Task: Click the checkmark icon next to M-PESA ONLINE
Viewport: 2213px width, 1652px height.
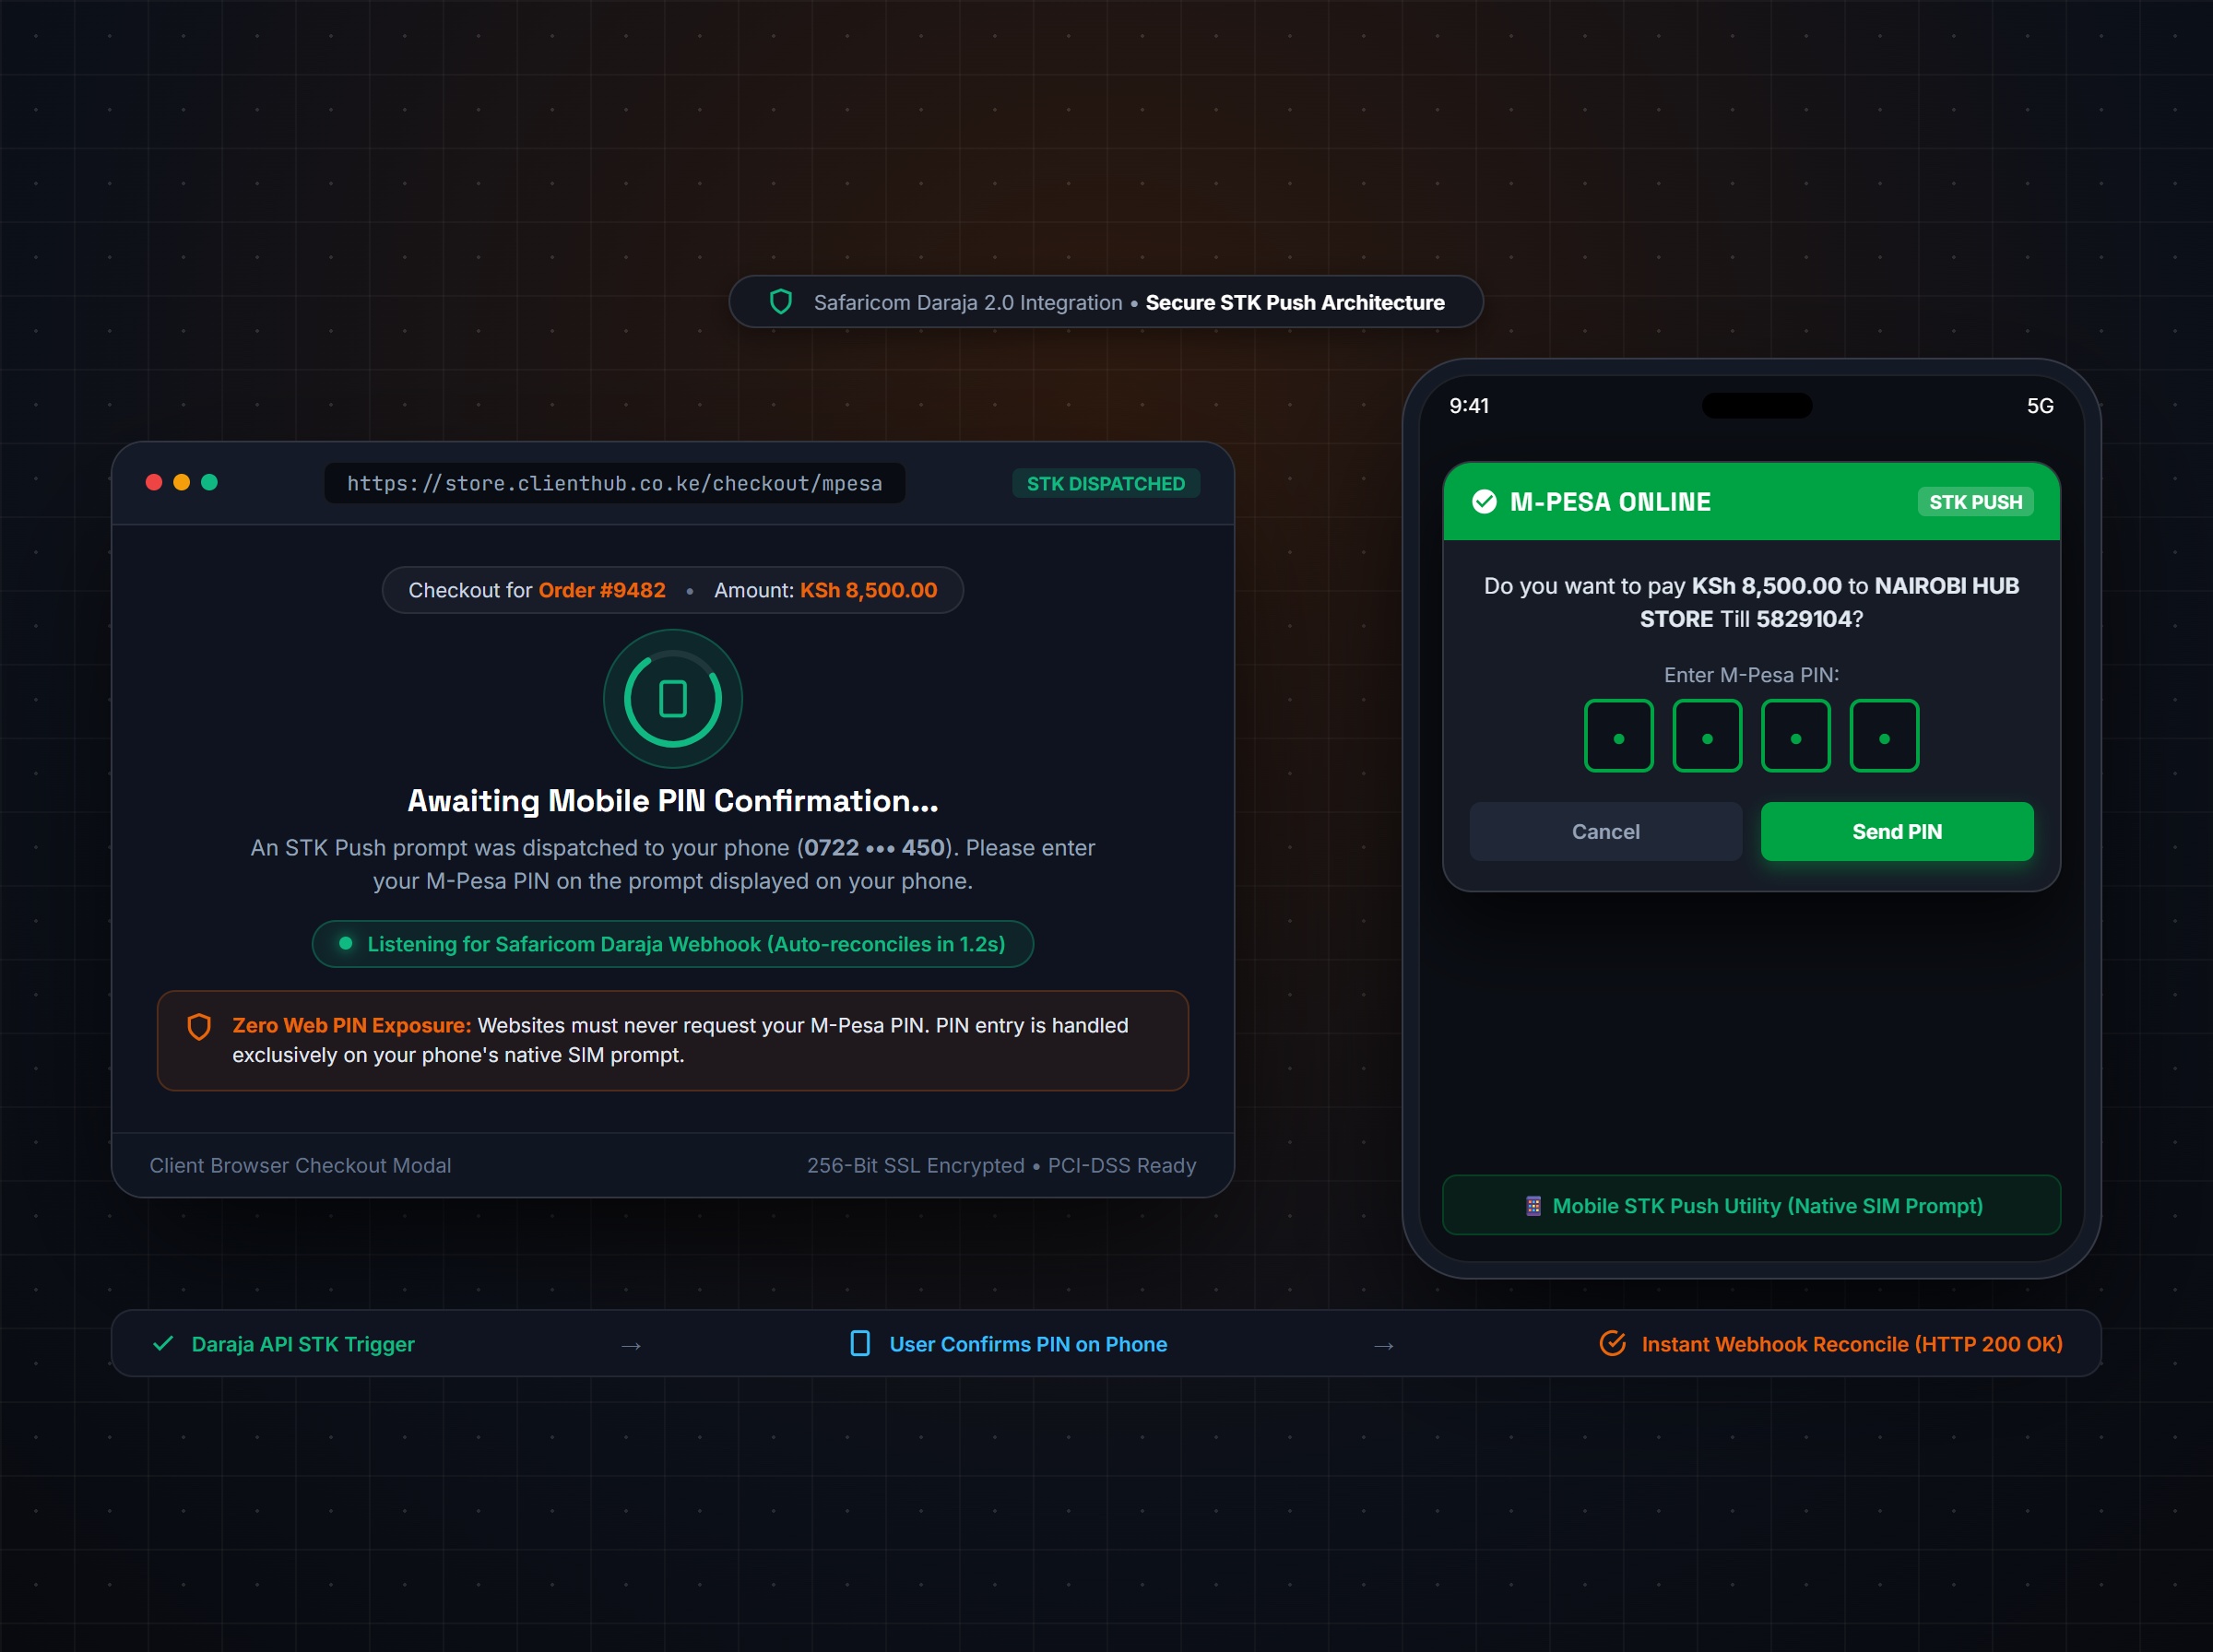Action: pyautogui.click(x=1485, y=502)
